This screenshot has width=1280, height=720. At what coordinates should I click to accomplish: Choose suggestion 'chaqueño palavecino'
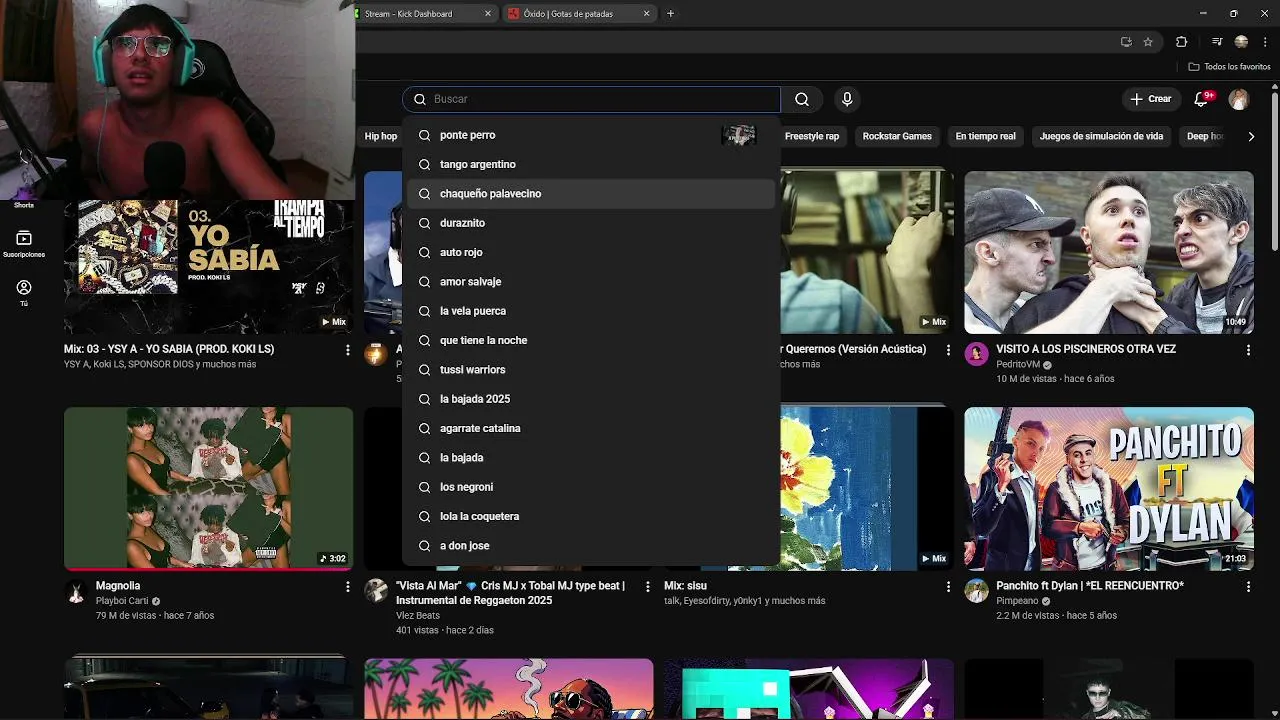591,194
